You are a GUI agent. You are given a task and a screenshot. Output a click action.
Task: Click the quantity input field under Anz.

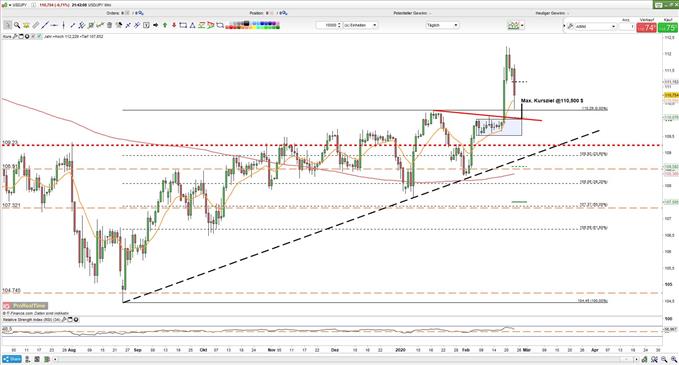tap(627, 26)
